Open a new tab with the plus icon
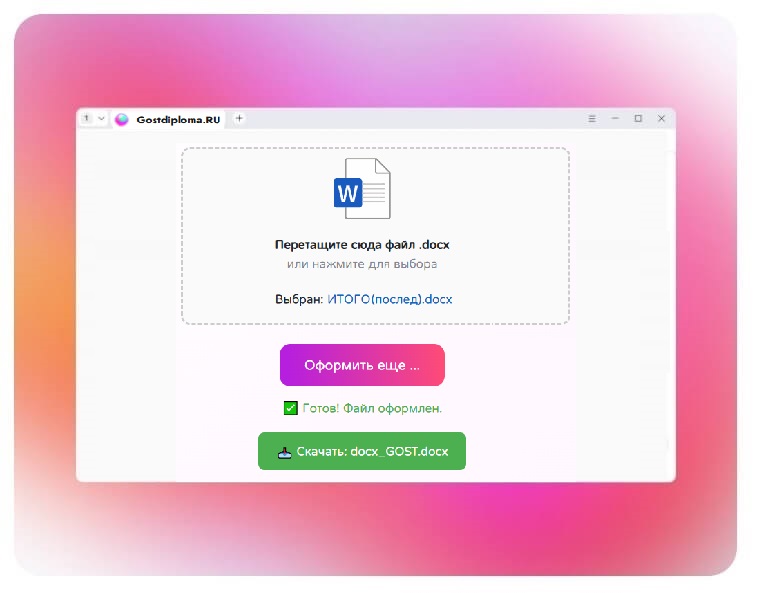 [239, 118]
